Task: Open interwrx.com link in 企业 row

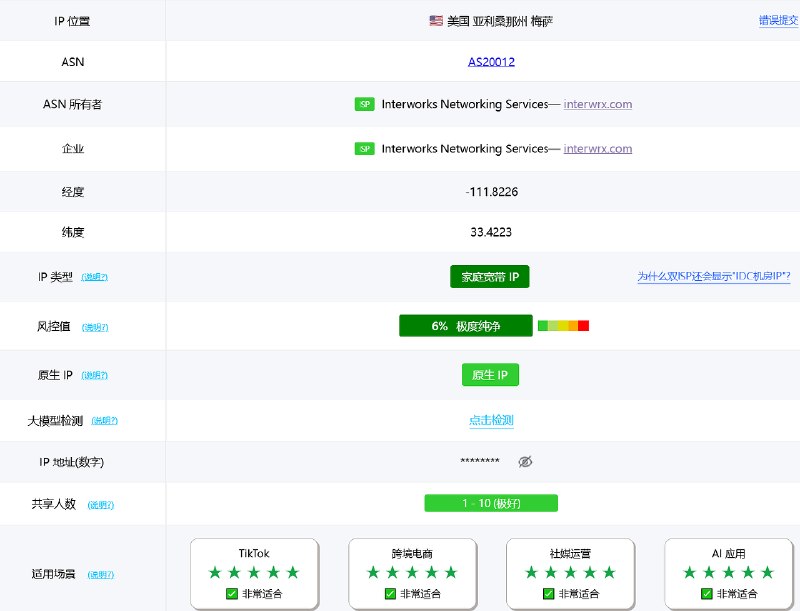Action: coord(597,148)
